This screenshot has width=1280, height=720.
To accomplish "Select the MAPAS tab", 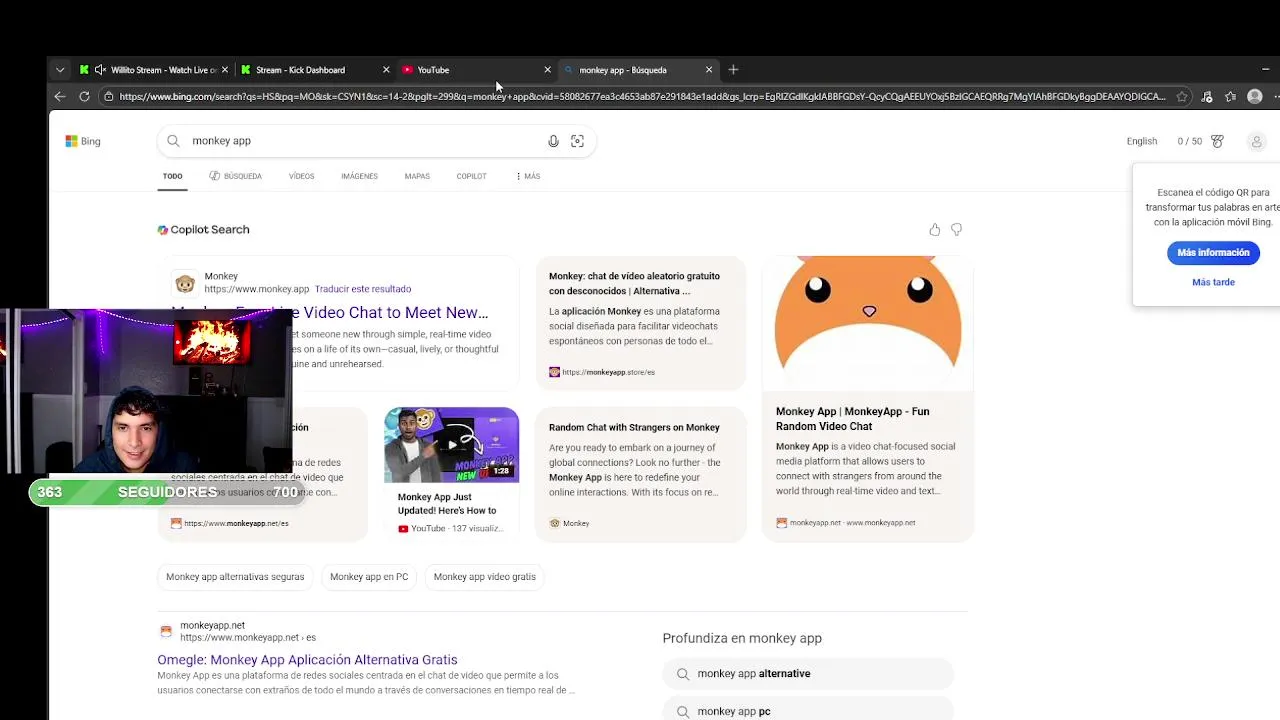I will point(417,176).
